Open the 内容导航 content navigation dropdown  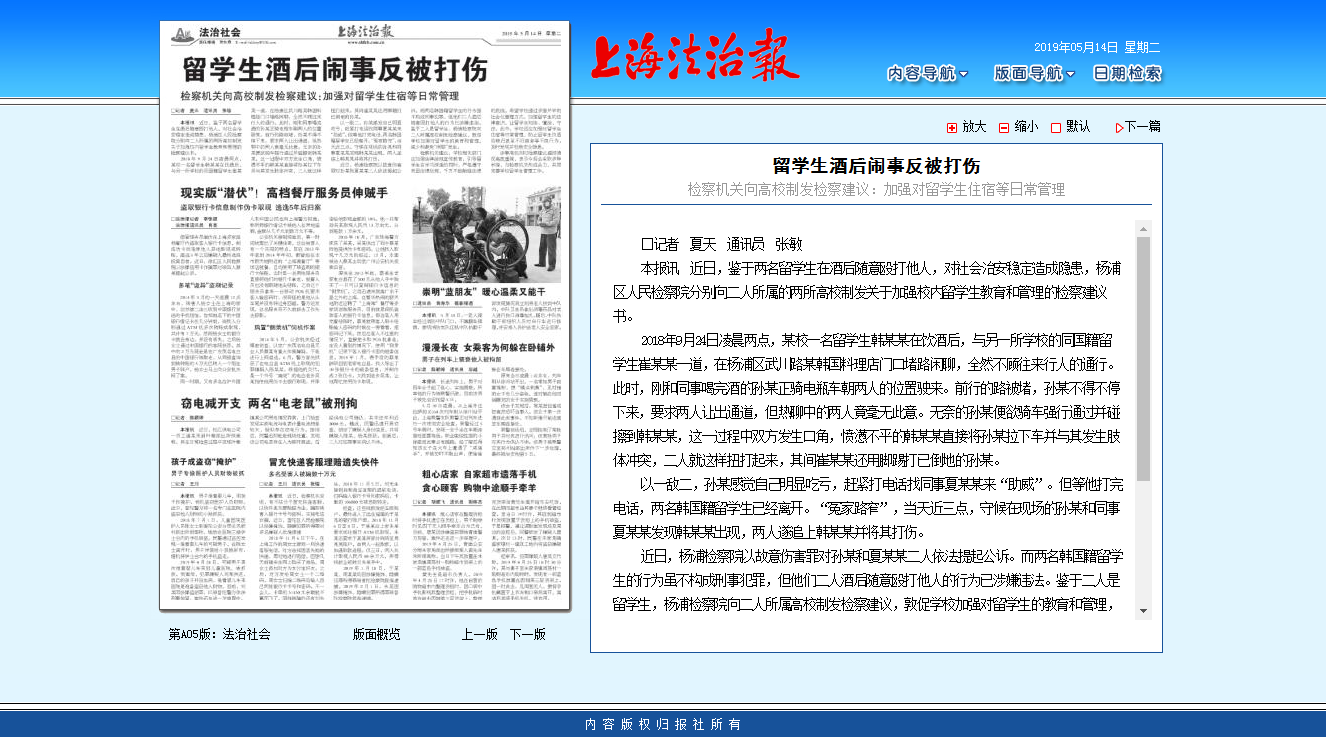(922, 73)
